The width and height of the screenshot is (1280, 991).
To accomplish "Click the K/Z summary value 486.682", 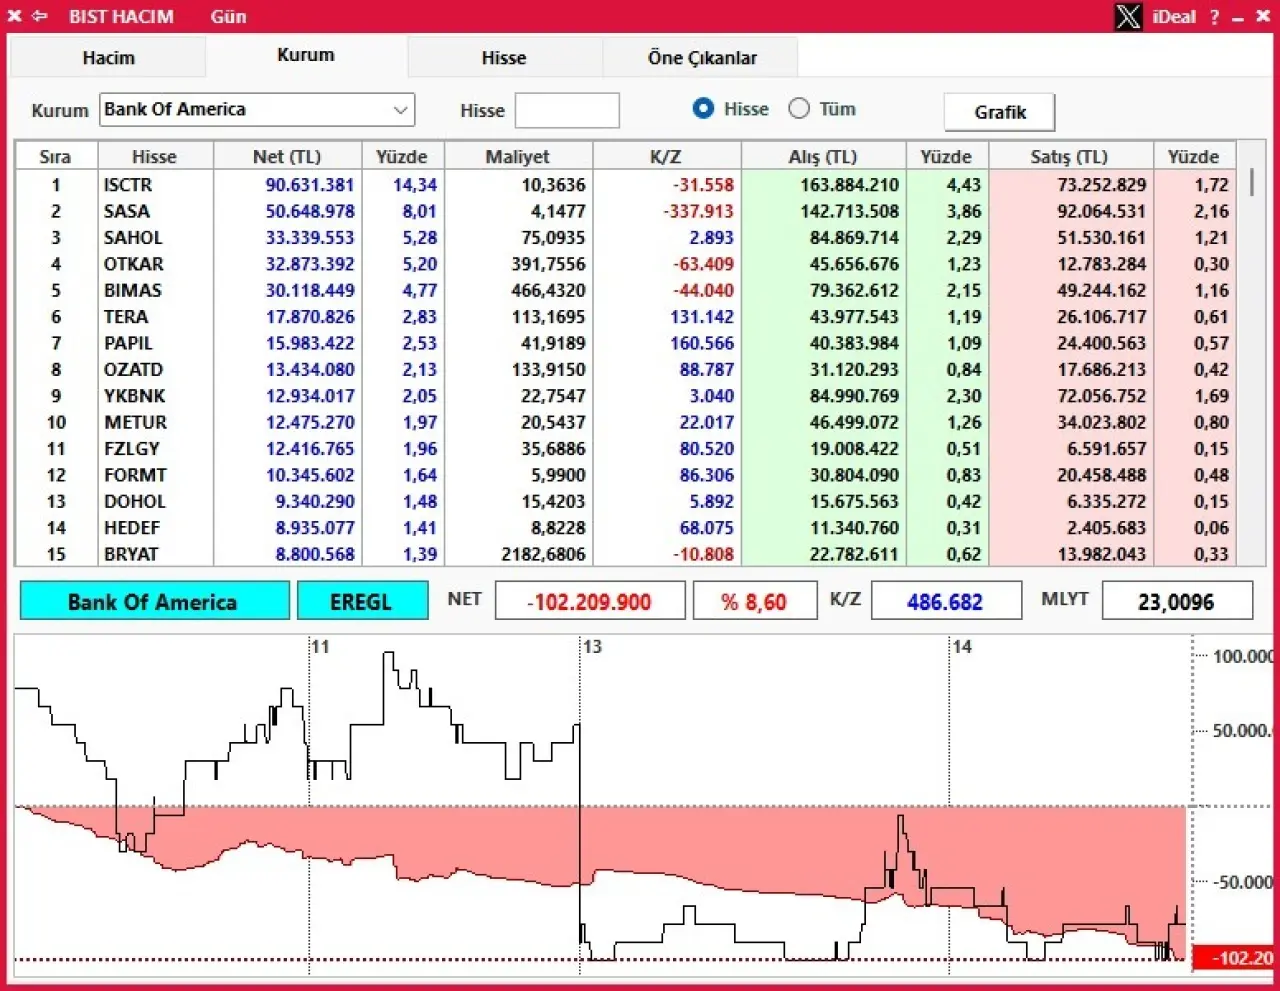I will [x=946, y=602].
